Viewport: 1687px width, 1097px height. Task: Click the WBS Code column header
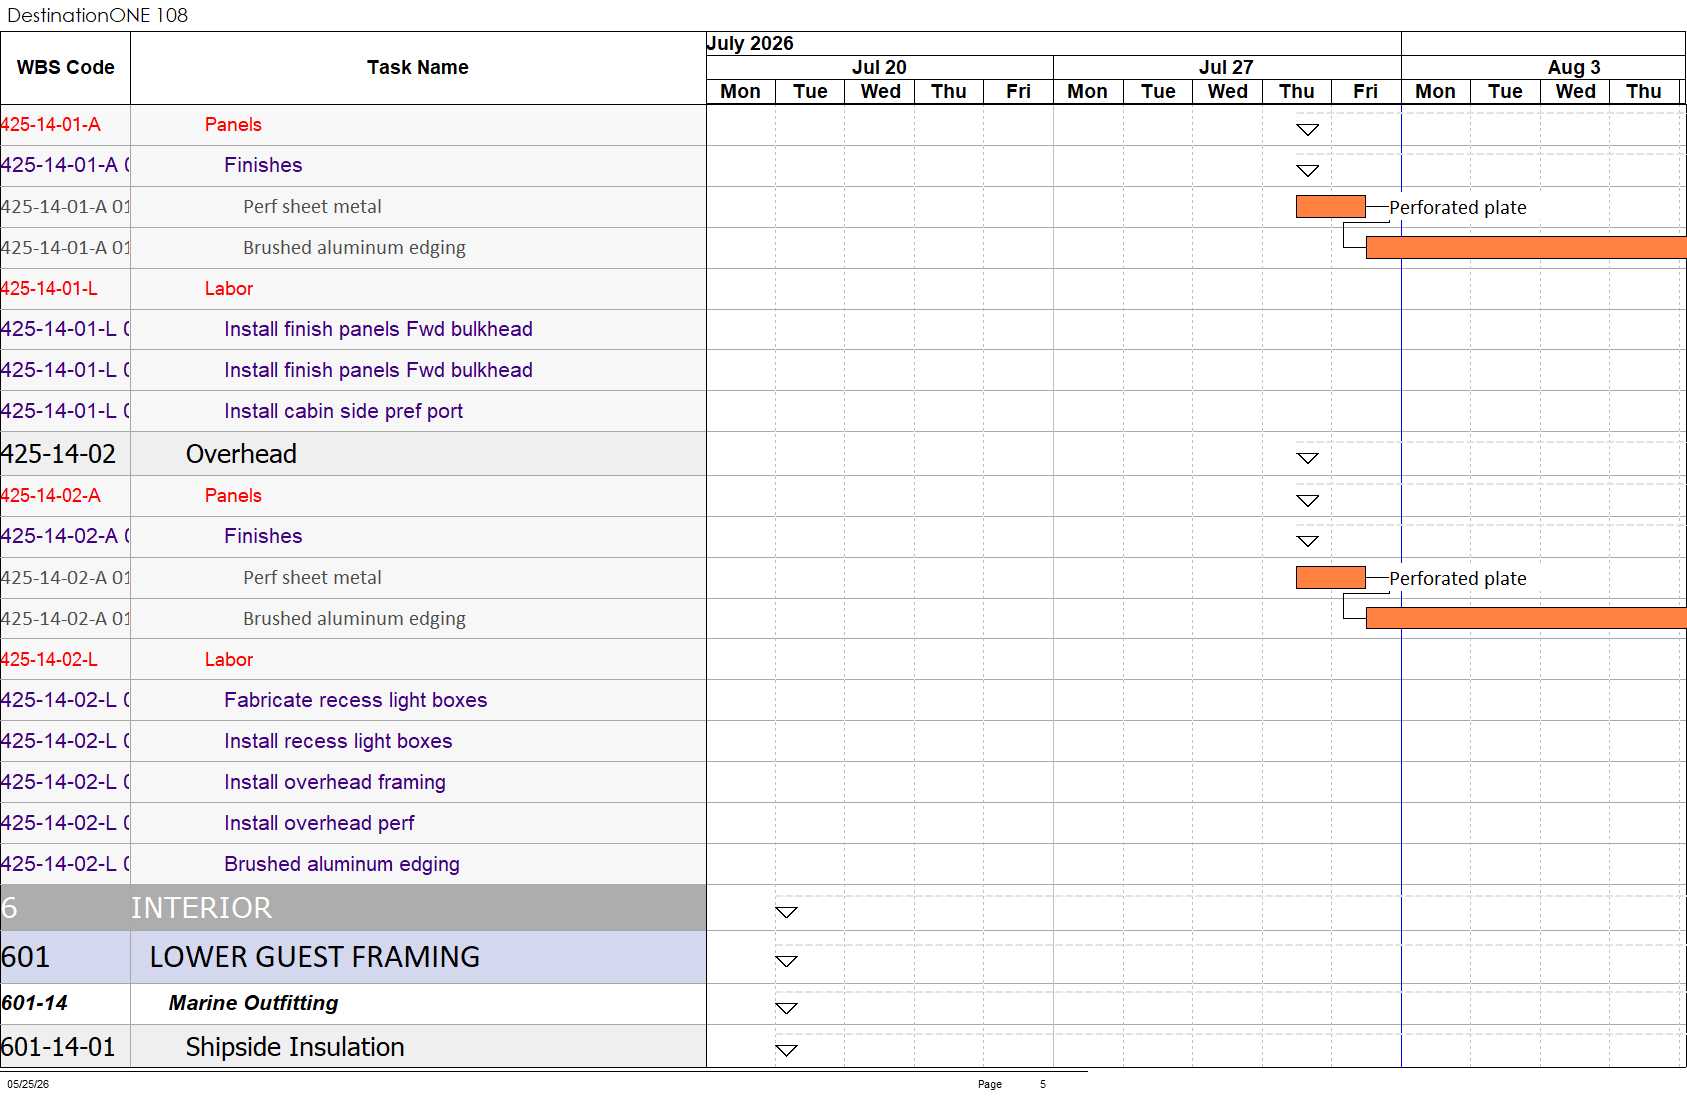[66, 68]
